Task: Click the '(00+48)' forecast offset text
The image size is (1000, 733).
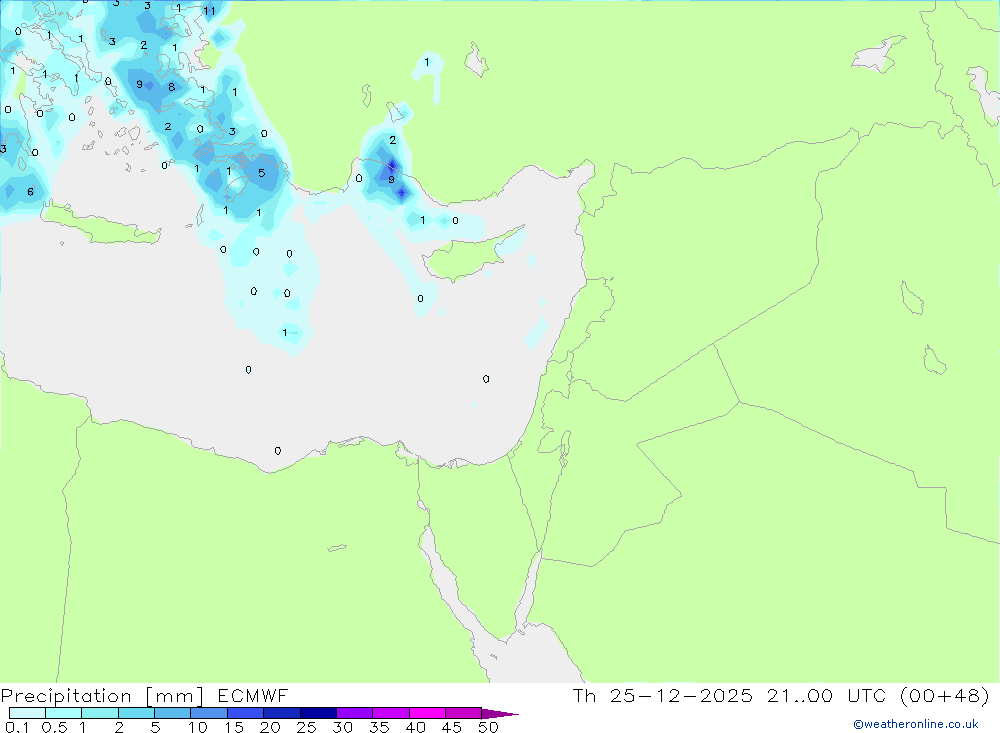Action: pos(945,696)
